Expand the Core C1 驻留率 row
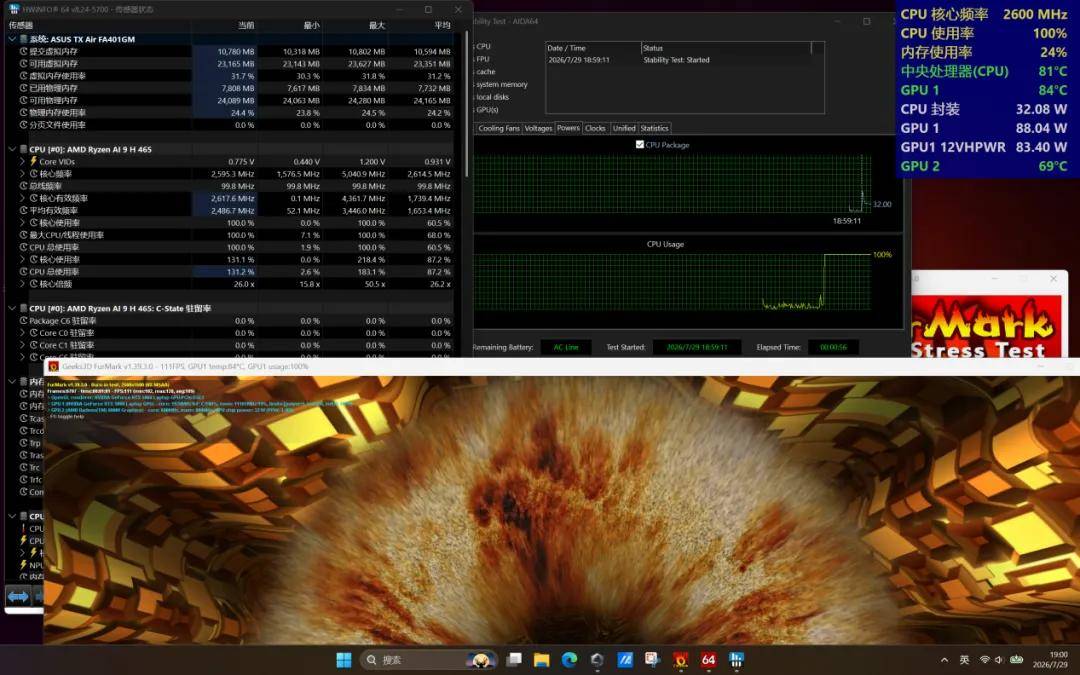The width and height of the screenshot is (1080, 675). 22,345
